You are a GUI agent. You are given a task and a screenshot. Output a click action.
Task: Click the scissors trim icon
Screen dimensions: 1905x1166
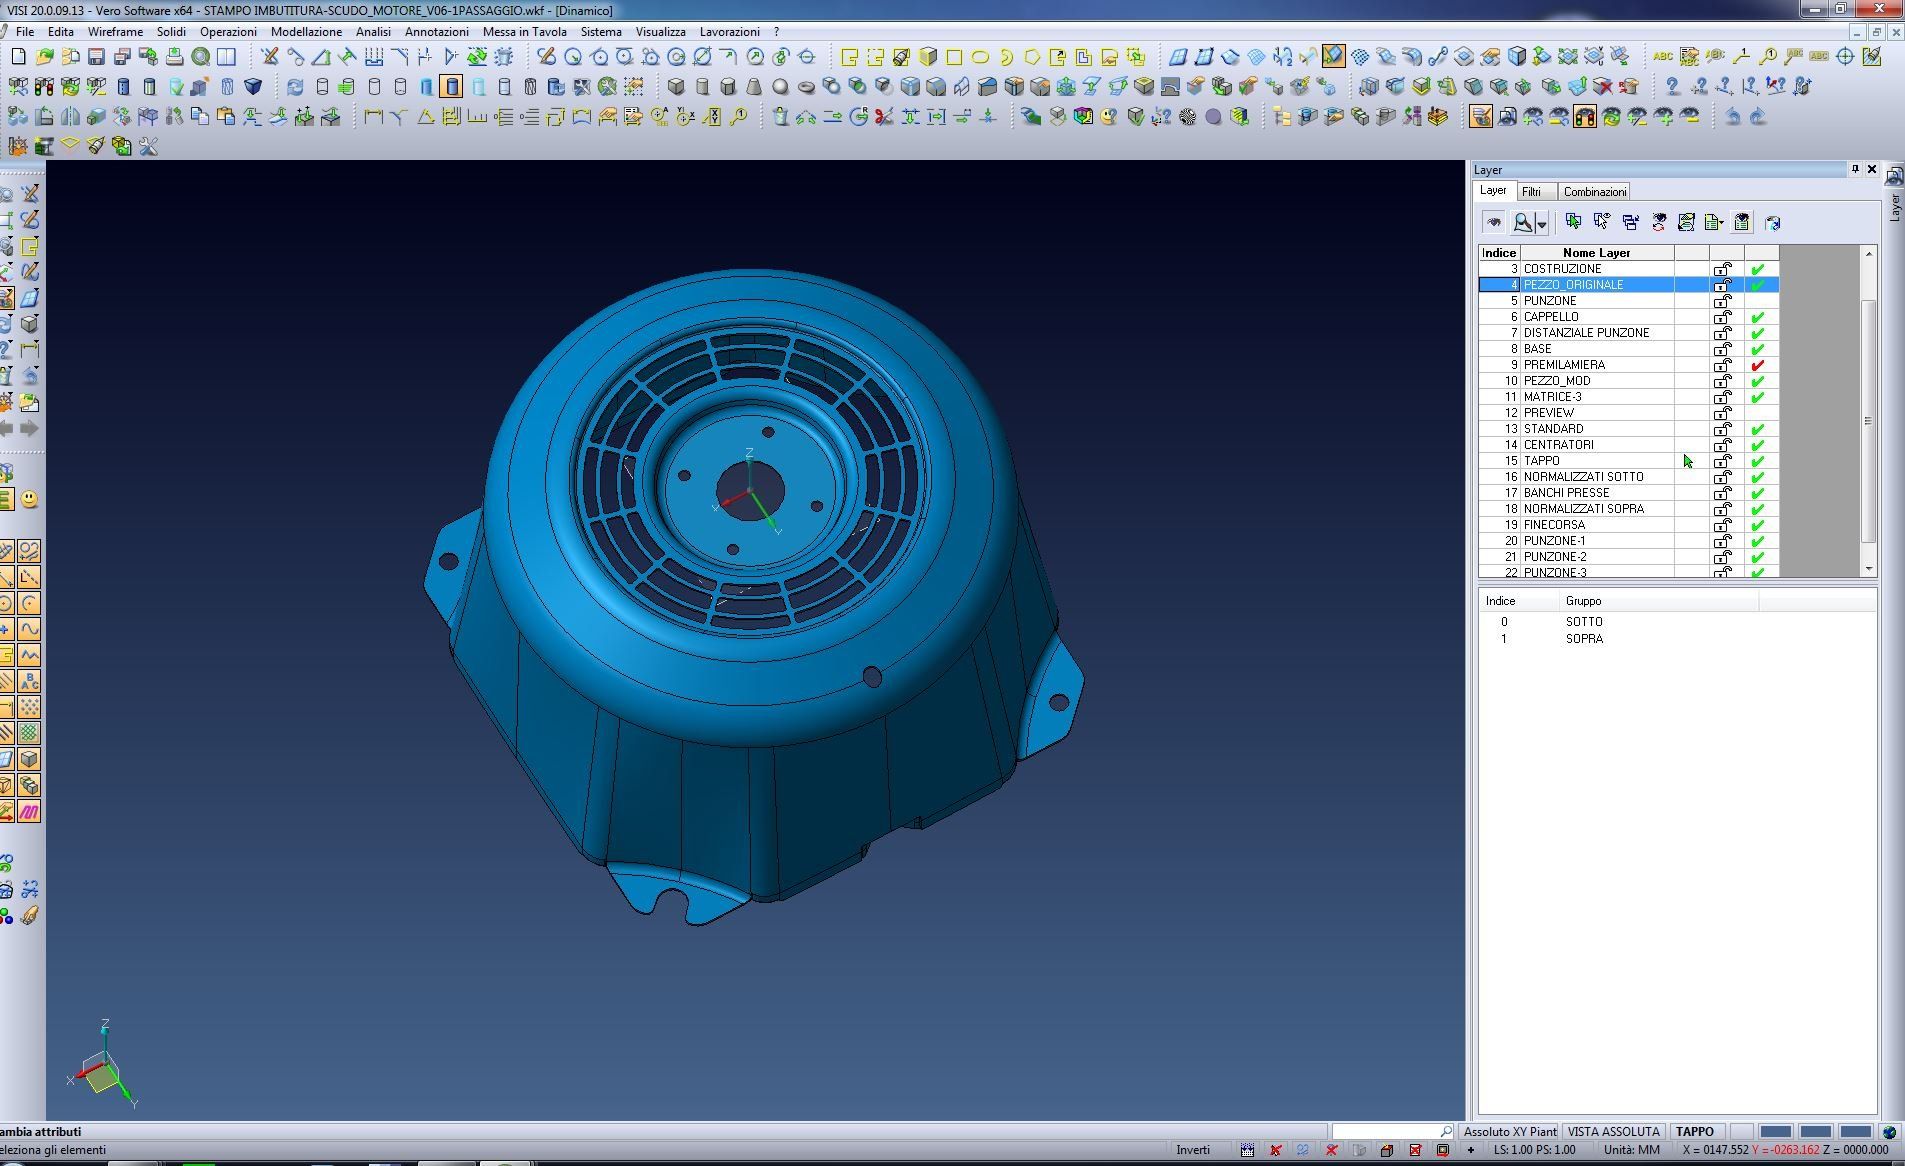tap(883, 117)
